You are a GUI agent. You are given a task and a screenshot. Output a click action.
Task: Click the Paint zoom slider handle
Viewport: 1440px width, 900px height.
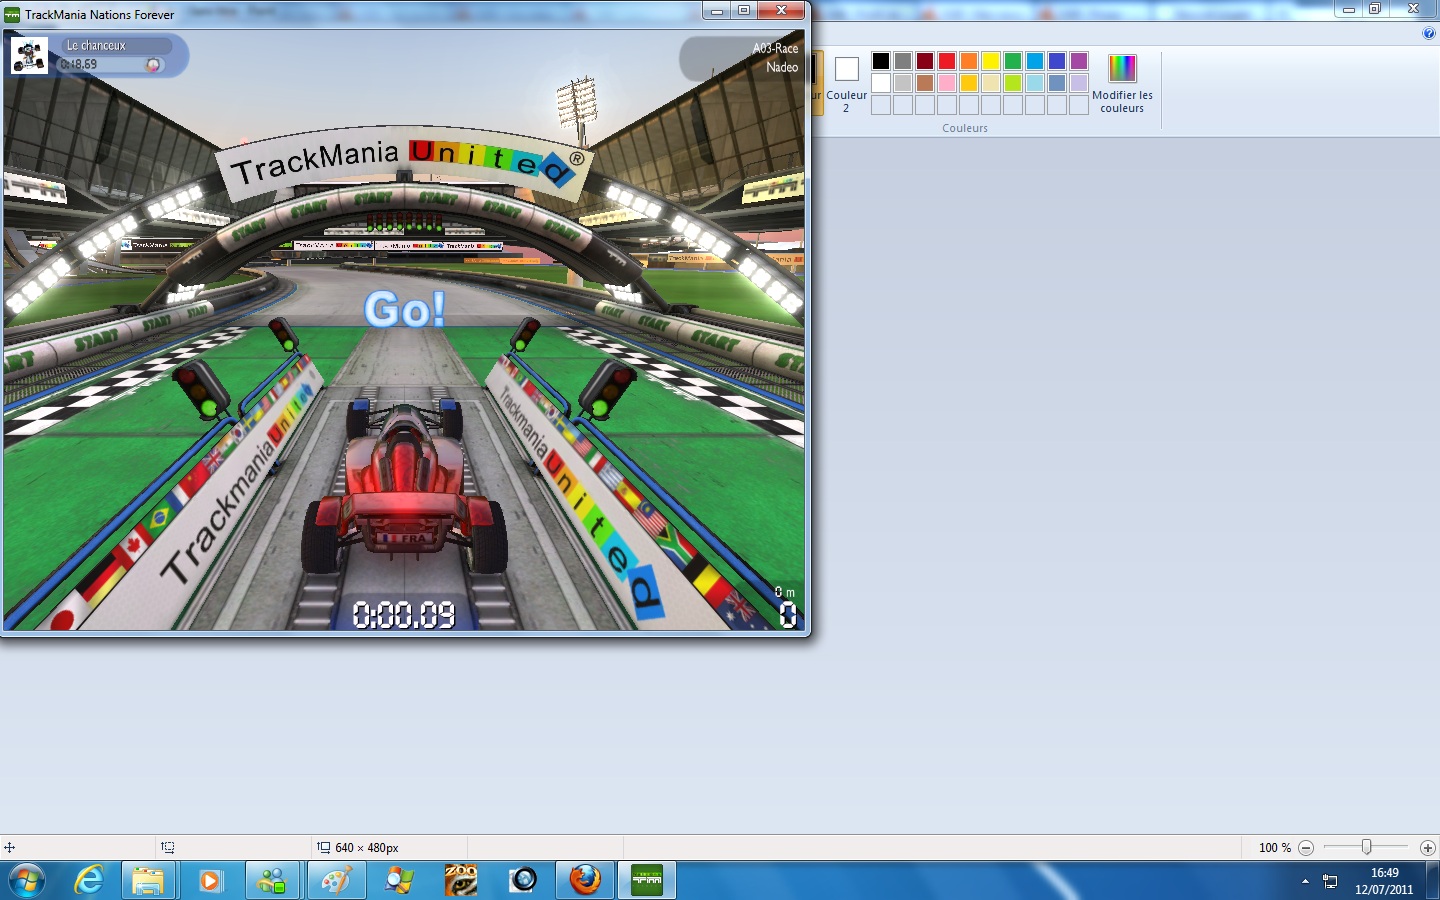[1366, 847]
